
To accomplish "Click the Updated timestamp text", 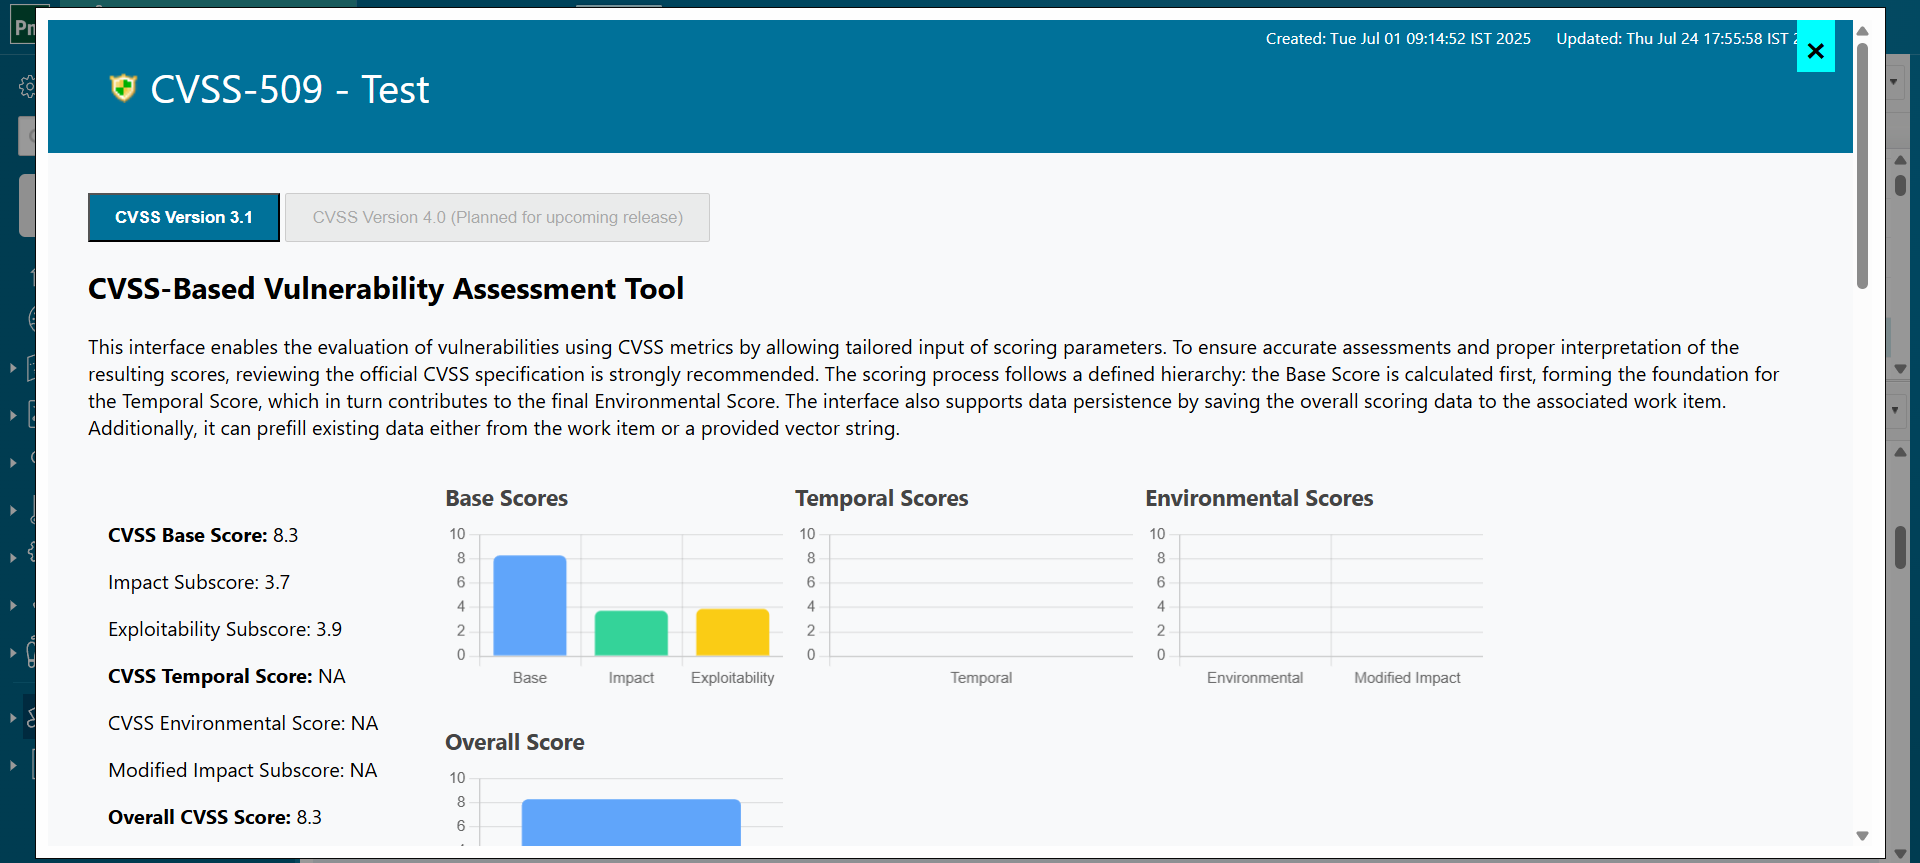I will tap(1676, 39).
